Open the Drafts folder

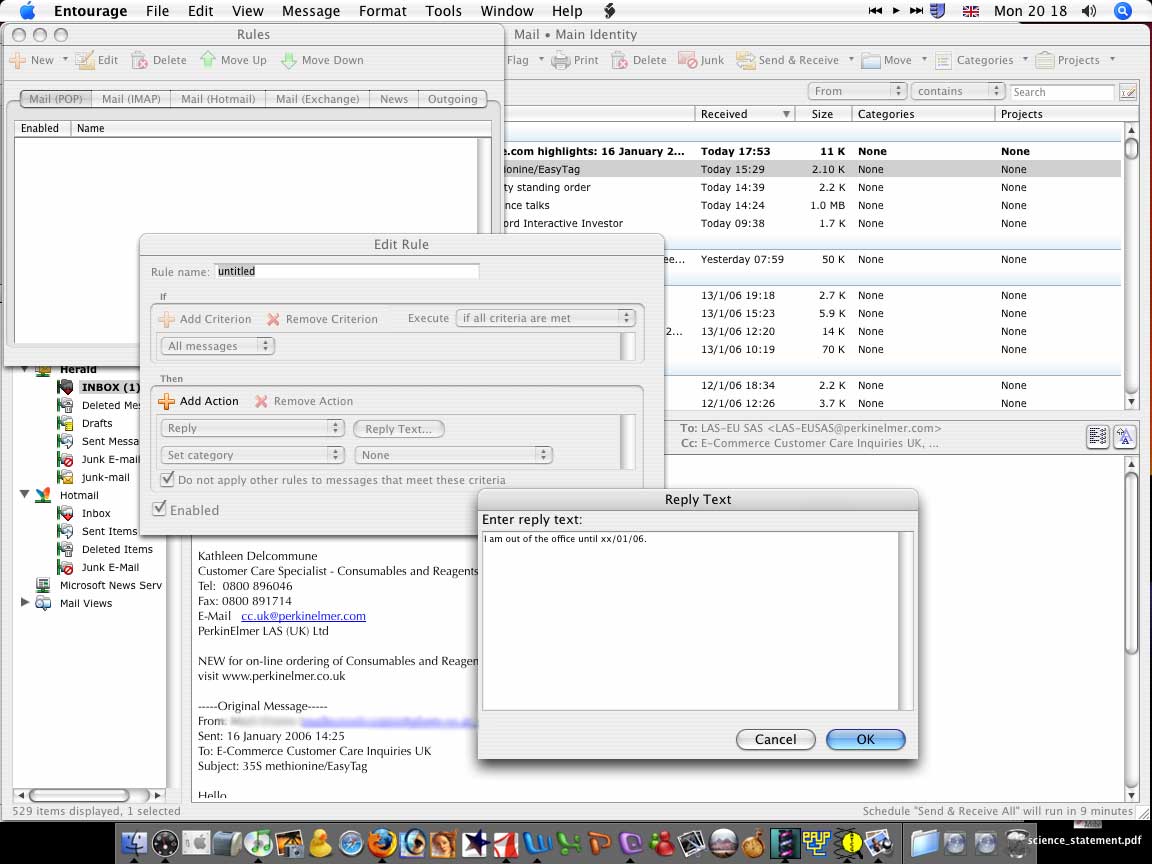97,423
